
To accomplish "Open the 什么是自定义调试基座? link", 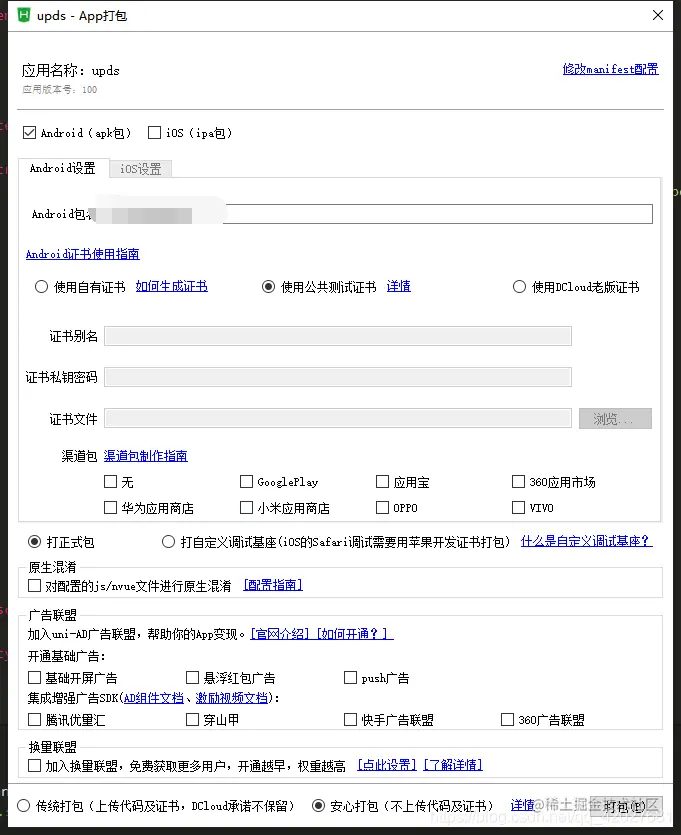I will (x=586, y=542).
